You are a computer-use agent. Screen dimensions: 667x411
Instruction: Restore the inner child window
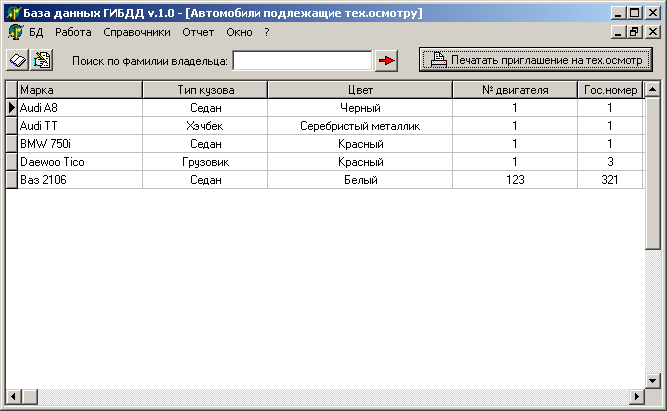coord(634,32)
